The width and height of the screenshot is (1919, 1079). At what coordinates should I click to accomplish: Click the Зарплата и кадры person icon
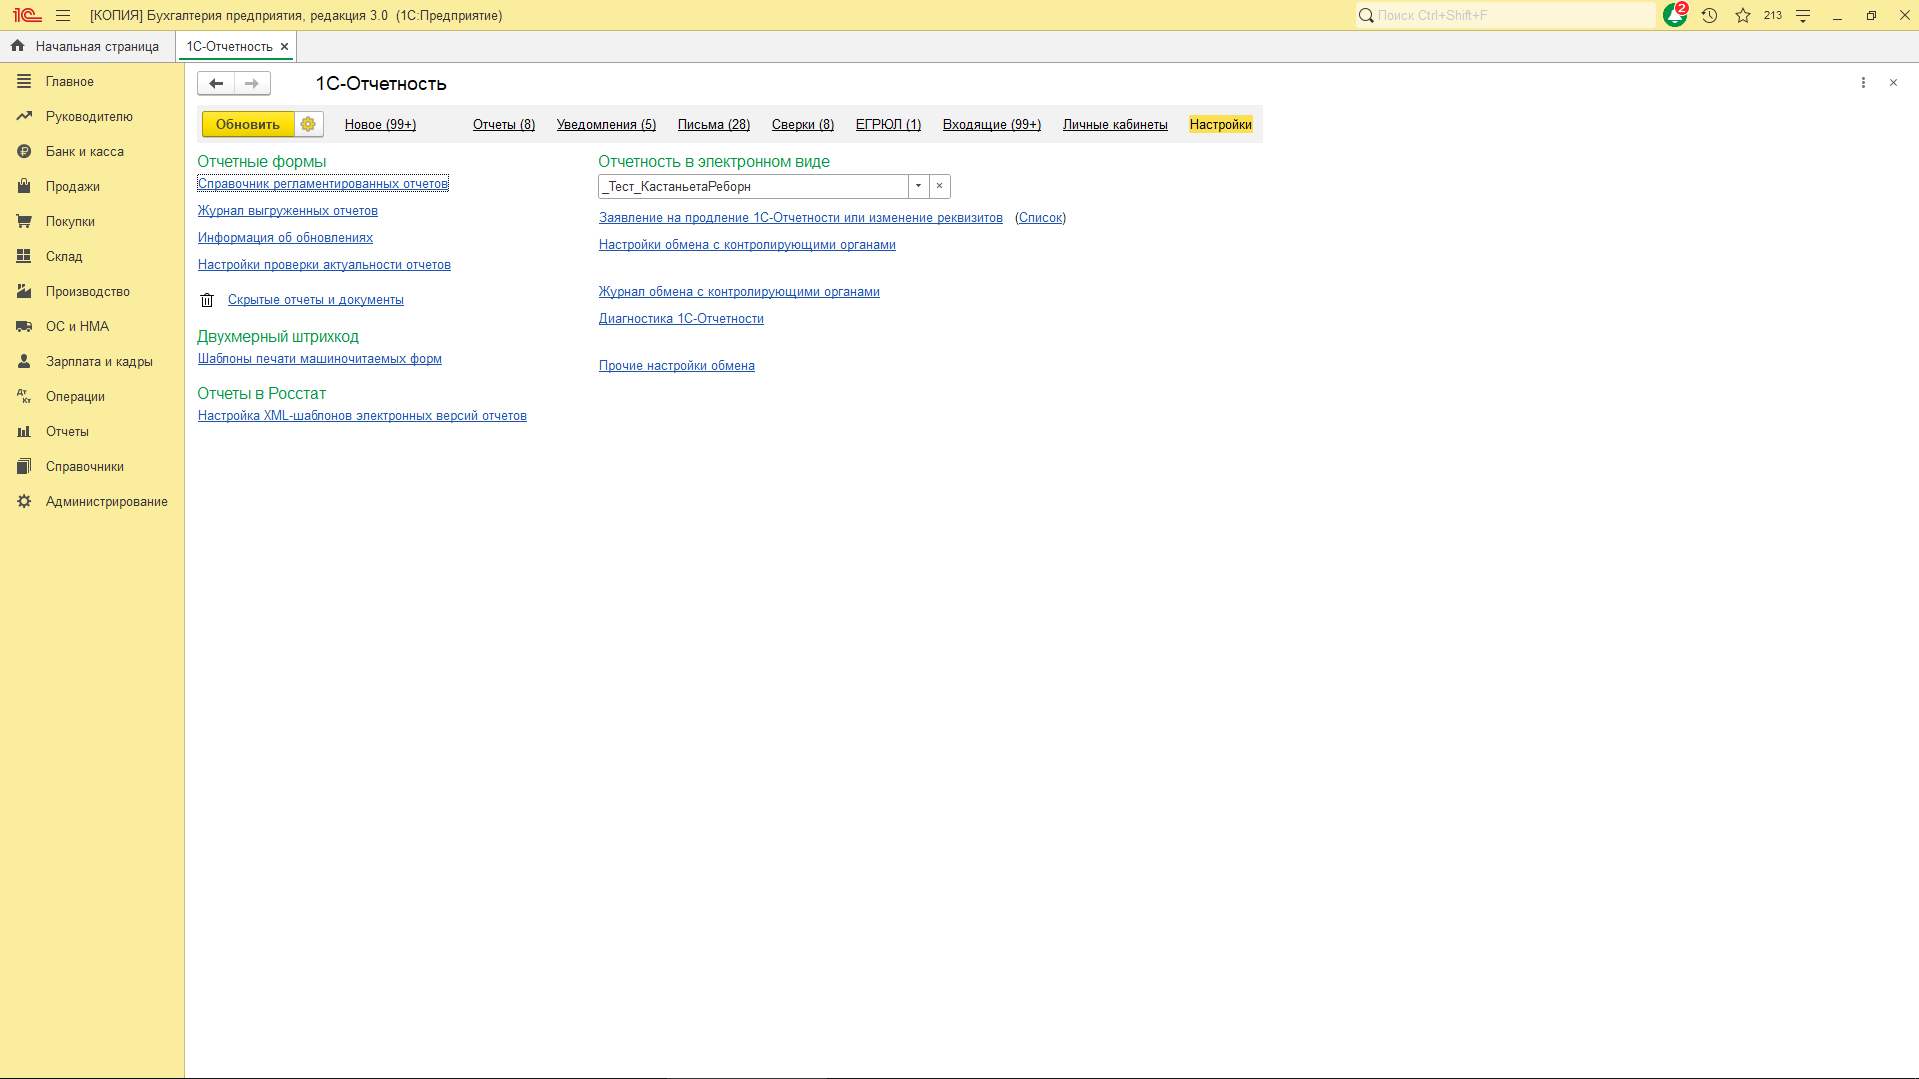[x=24, y=361]
